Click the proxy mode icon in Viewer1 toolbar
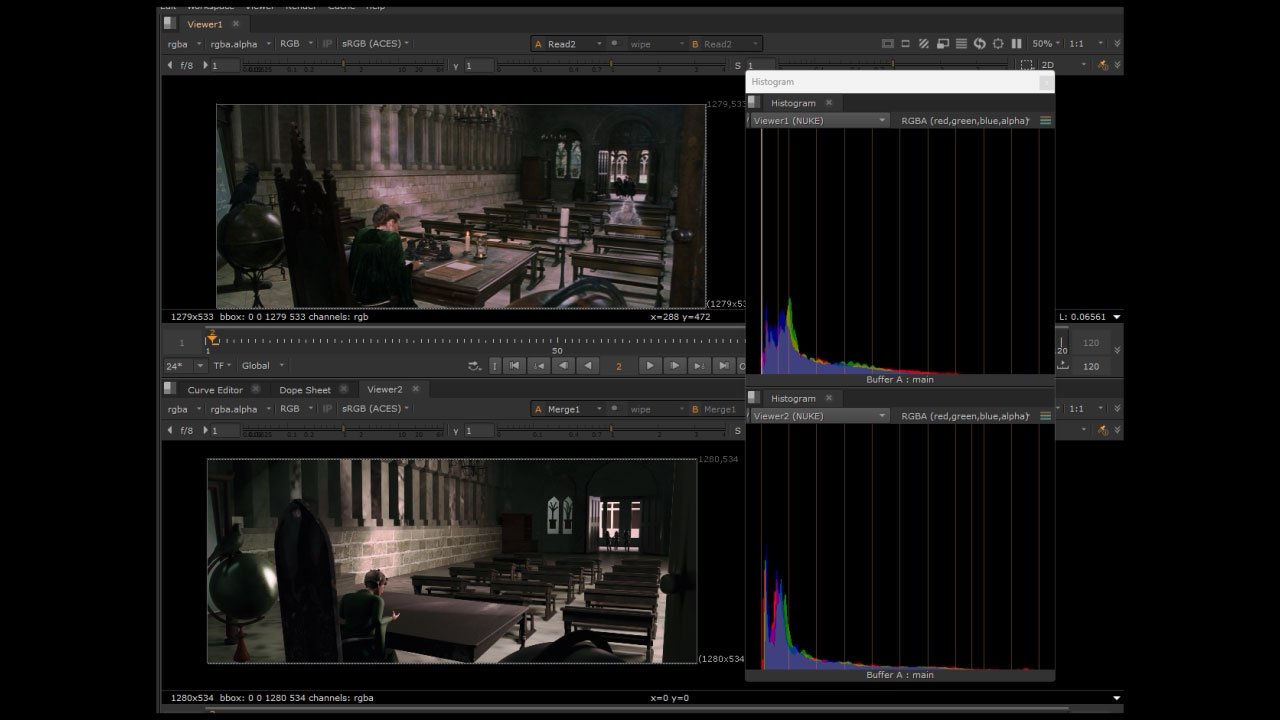The width and height of the screenshot is (1280, 720). (x=906, y=44)
